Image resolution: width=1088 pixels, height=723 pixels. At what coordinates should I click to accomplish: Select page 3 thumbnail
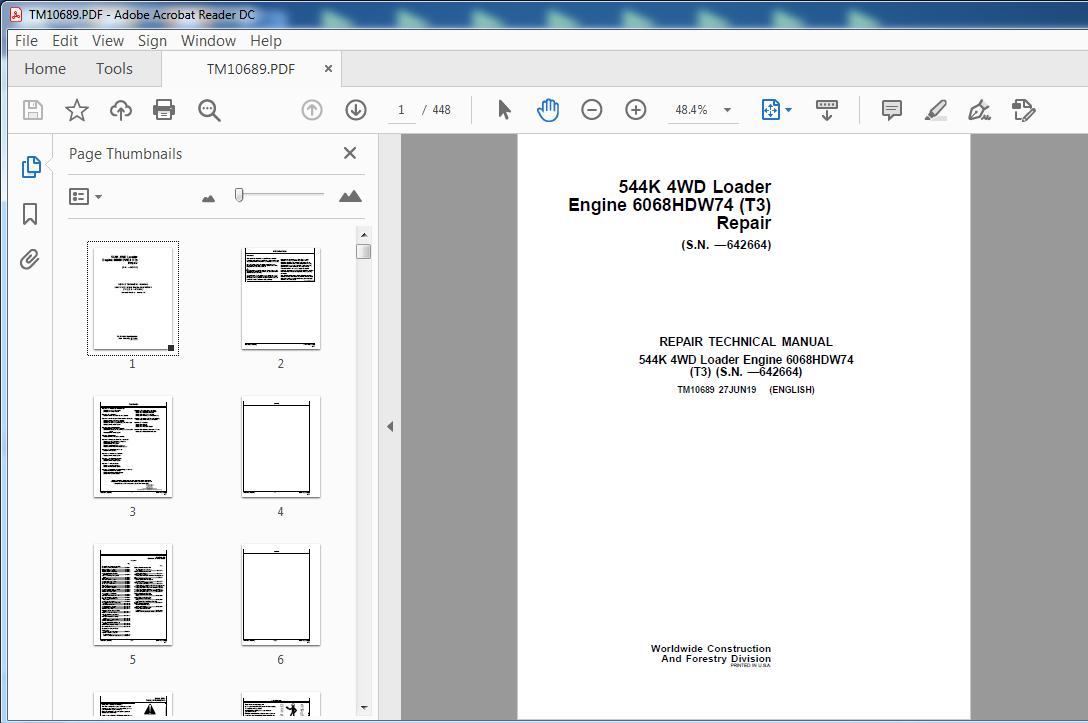tap(133, 446)
